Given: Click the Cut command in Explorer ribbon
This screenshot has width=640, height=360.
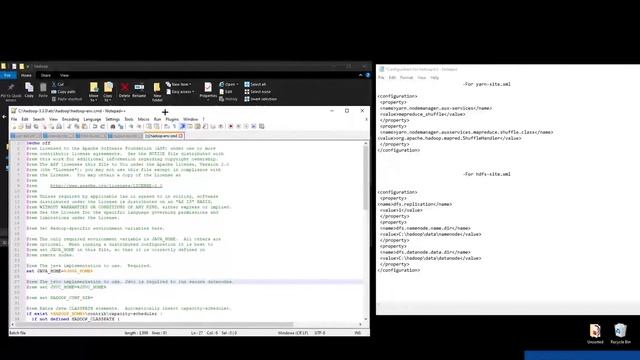Looking at the screenshot, I should (x=58, y=84).
